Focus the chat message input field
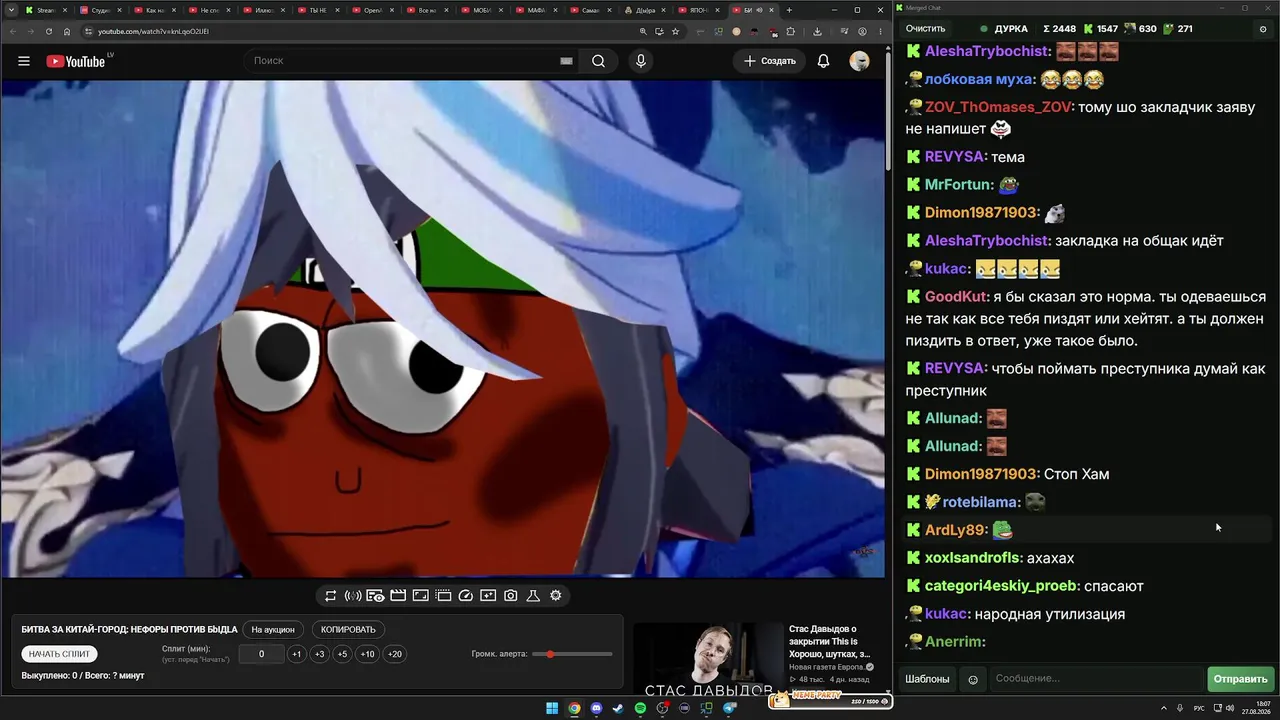Screen dimensions: 1280x720 pyautogui.click(x=1095, y=679)
